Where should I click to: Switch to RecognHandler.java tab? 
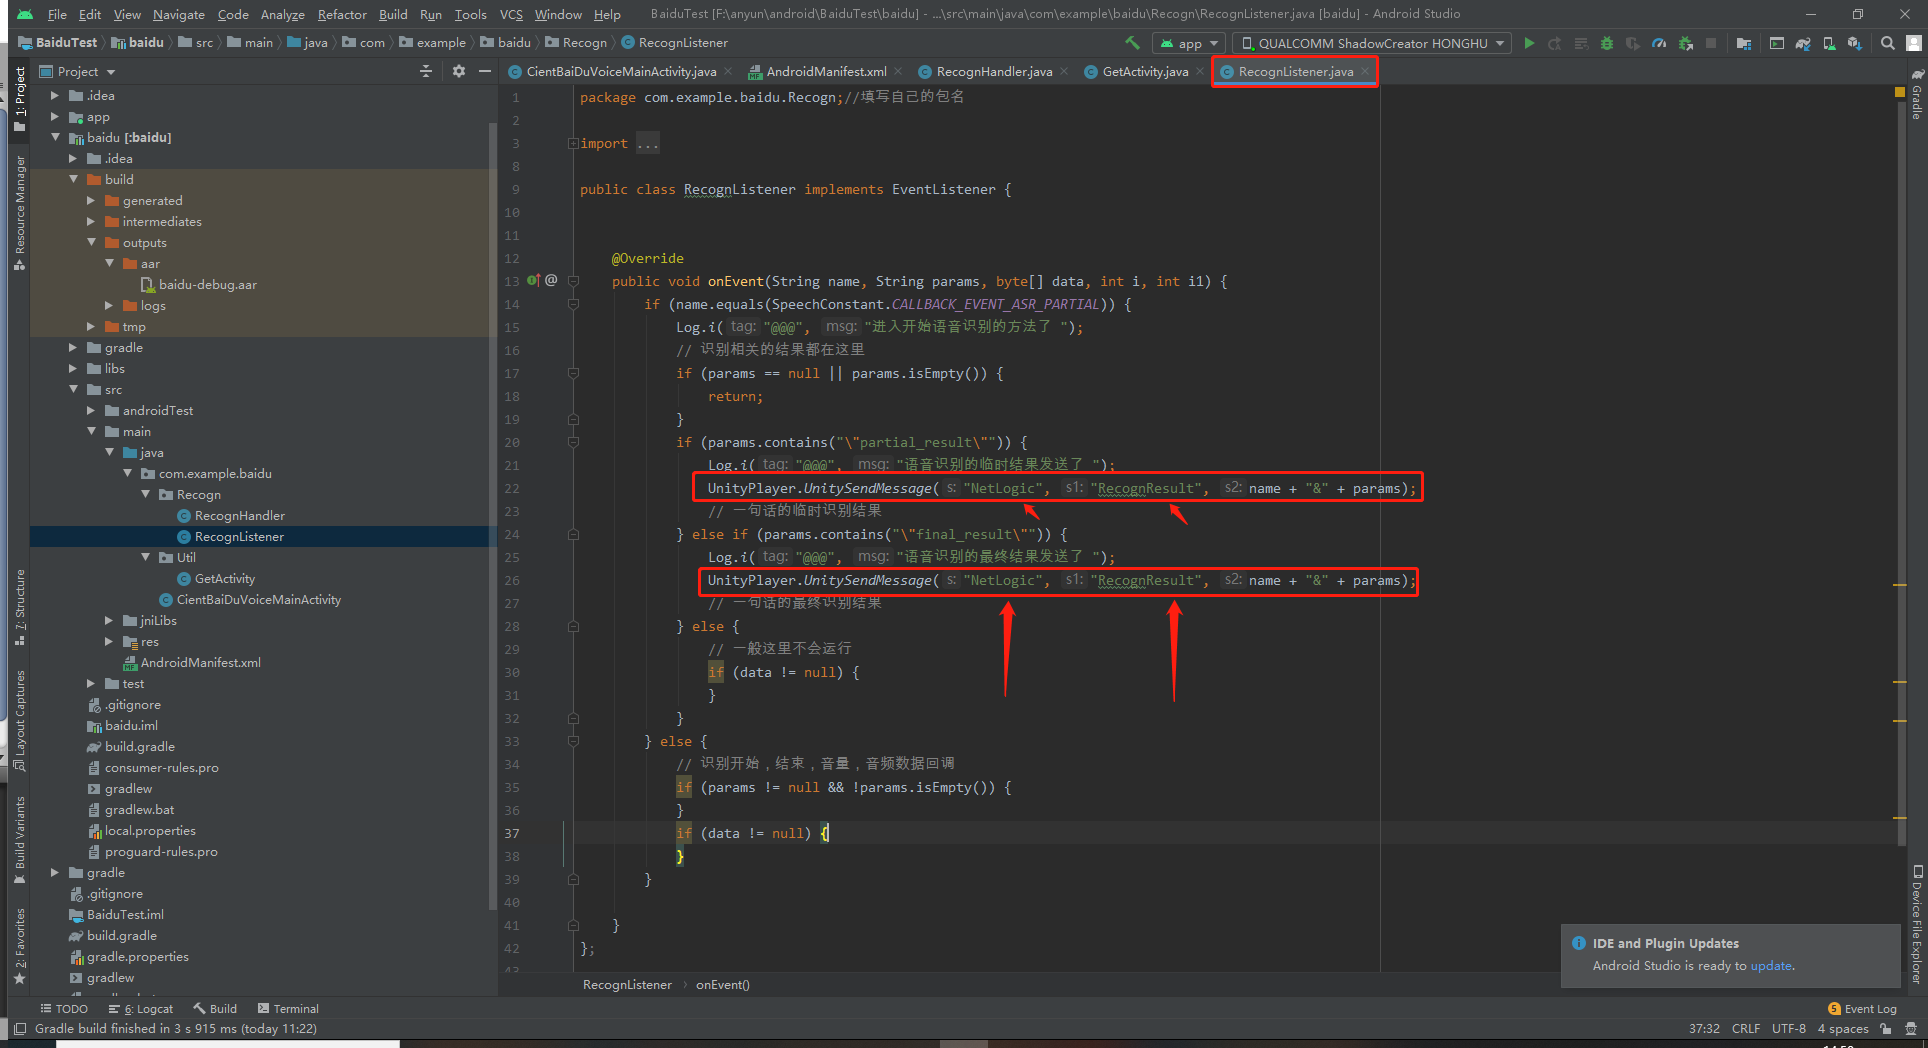click(994, 71)
